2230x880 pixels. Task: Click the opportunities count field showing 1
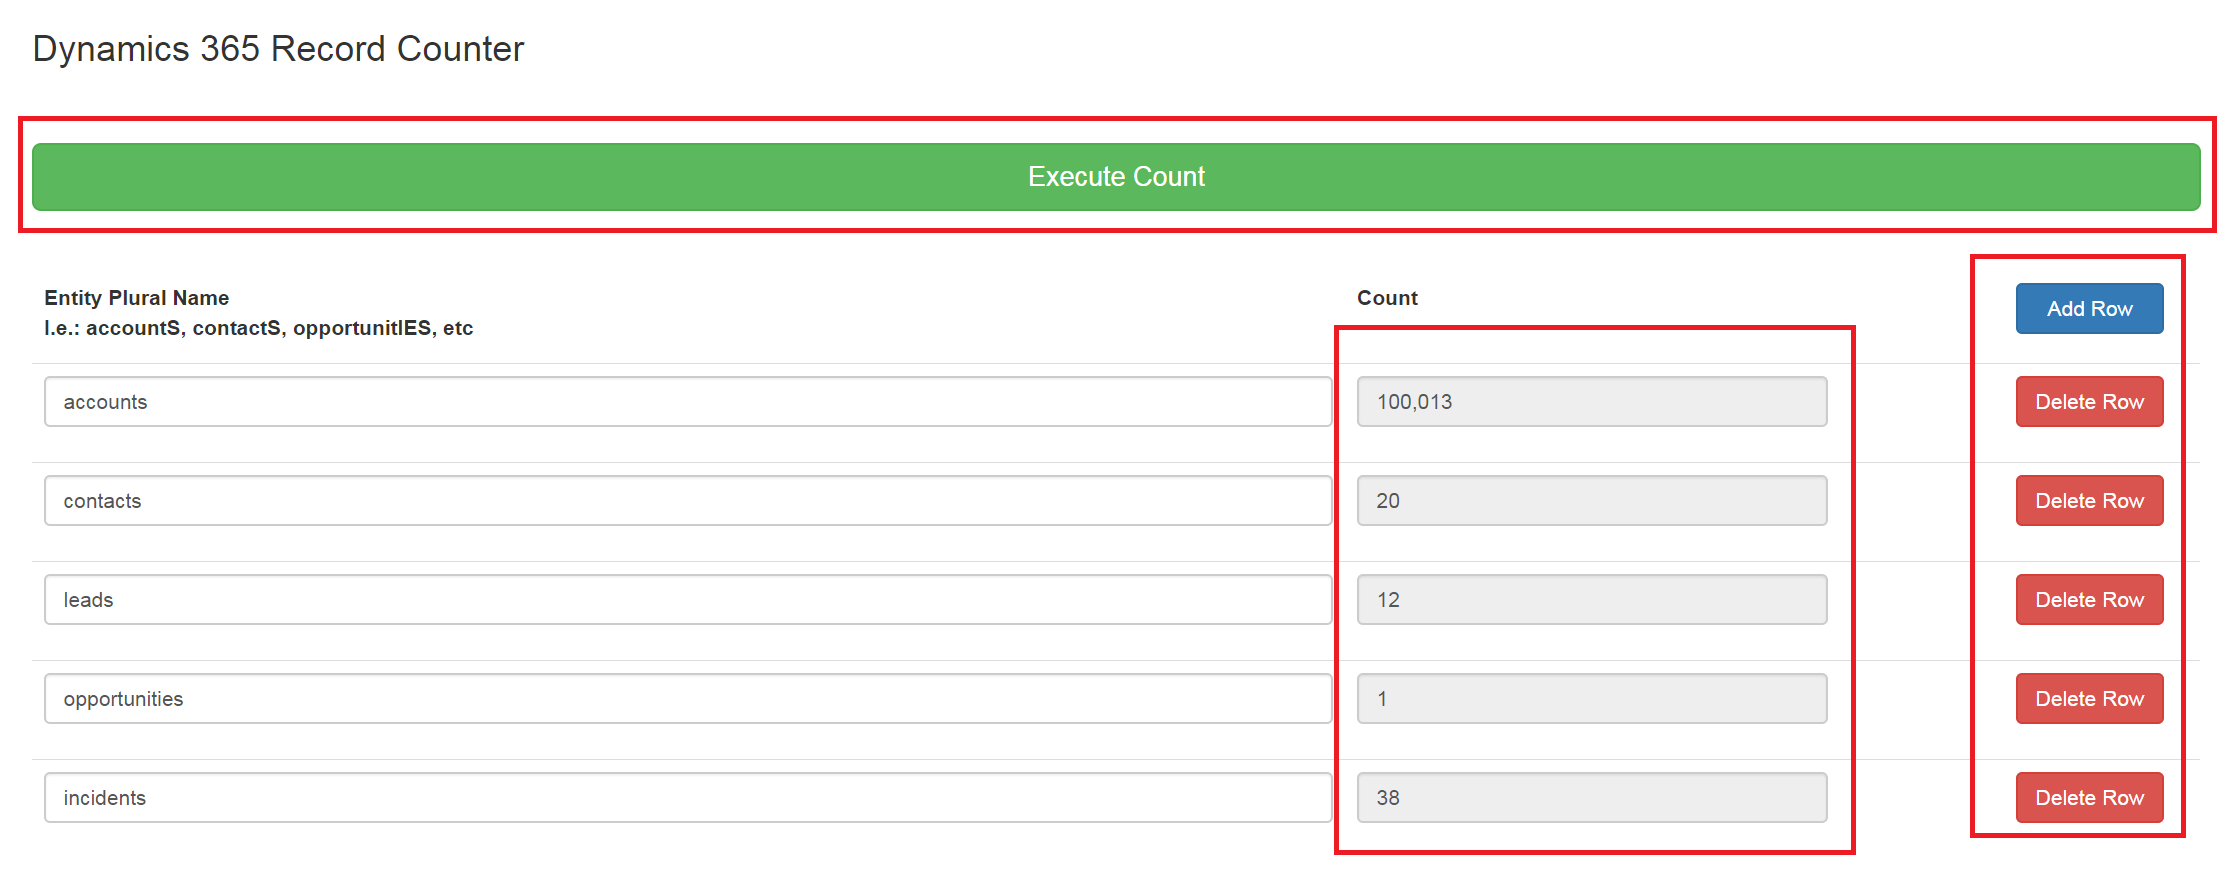[x=1591, y=699]
